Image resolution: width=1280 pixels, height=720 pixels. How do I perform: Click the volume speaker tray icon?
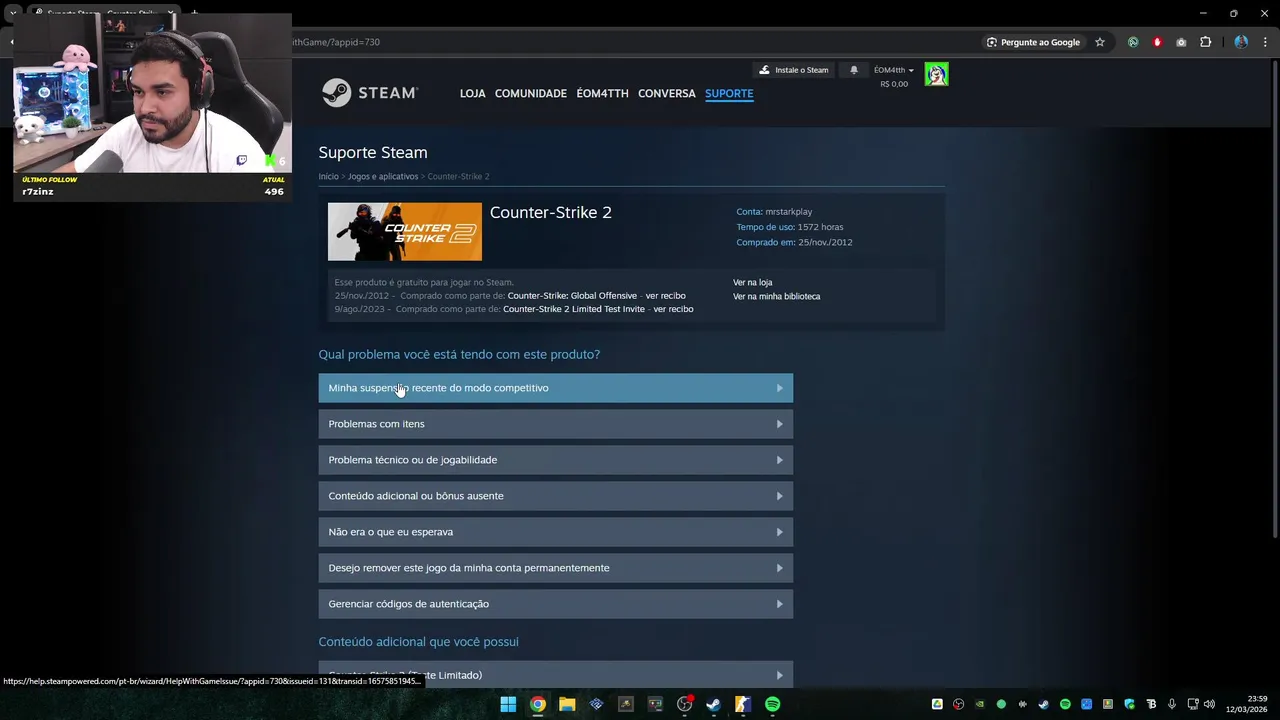point(1209,704)
